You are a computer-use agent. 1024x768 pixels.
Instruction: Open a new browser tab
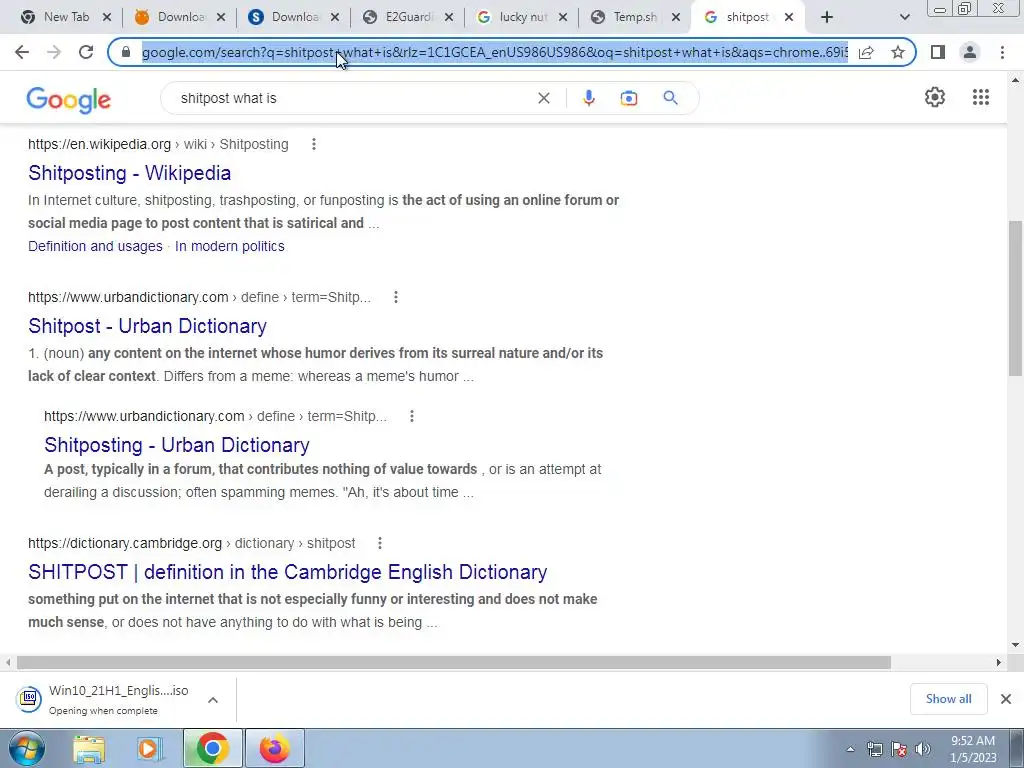(x=827, y=18)
